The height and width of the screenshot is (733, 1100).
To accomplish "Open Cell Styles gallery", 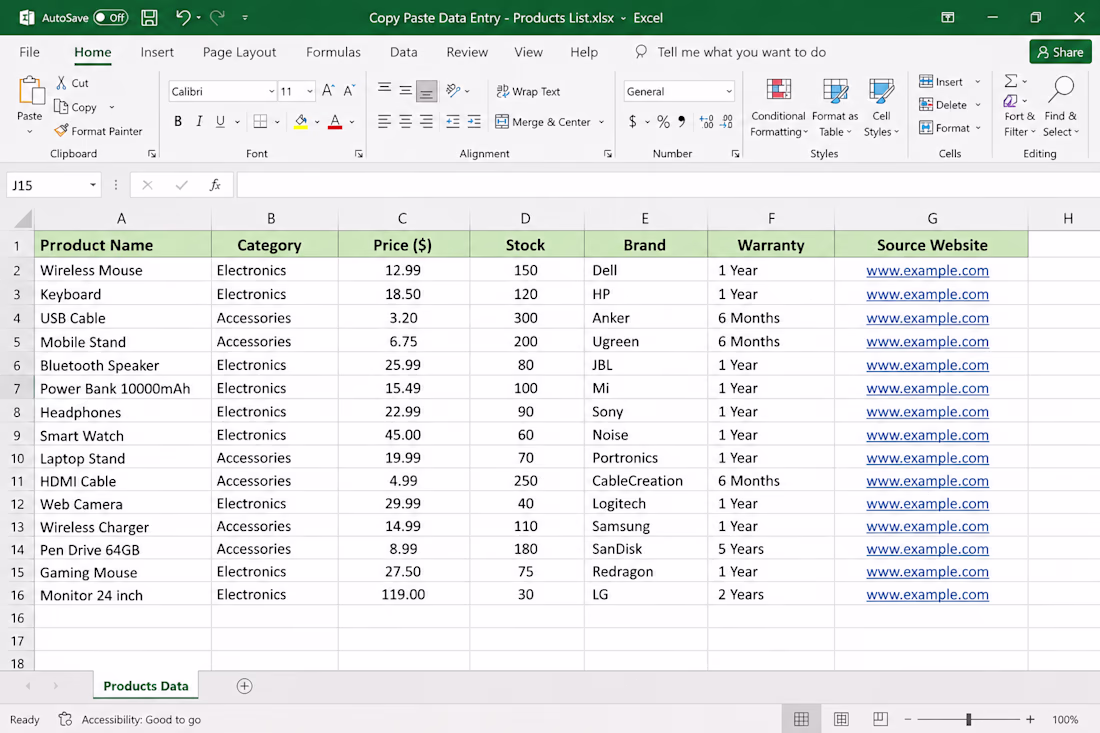I will pos(881,107).
